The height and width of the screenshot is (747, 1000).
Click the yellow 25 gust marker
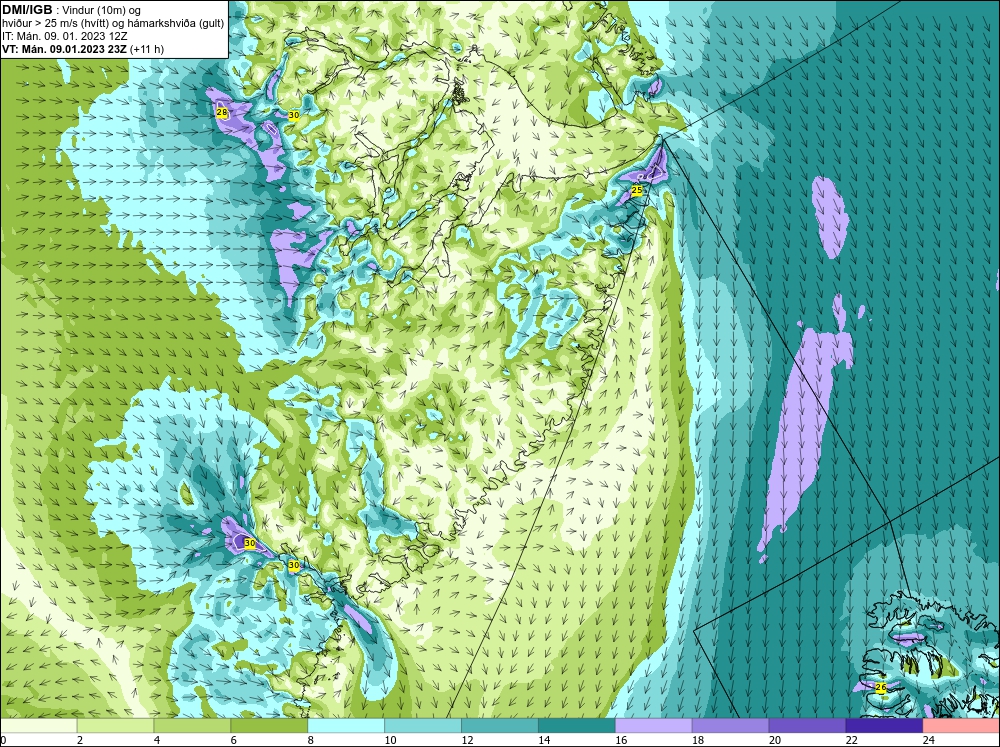pyautogui.click(x=636, y=190)
